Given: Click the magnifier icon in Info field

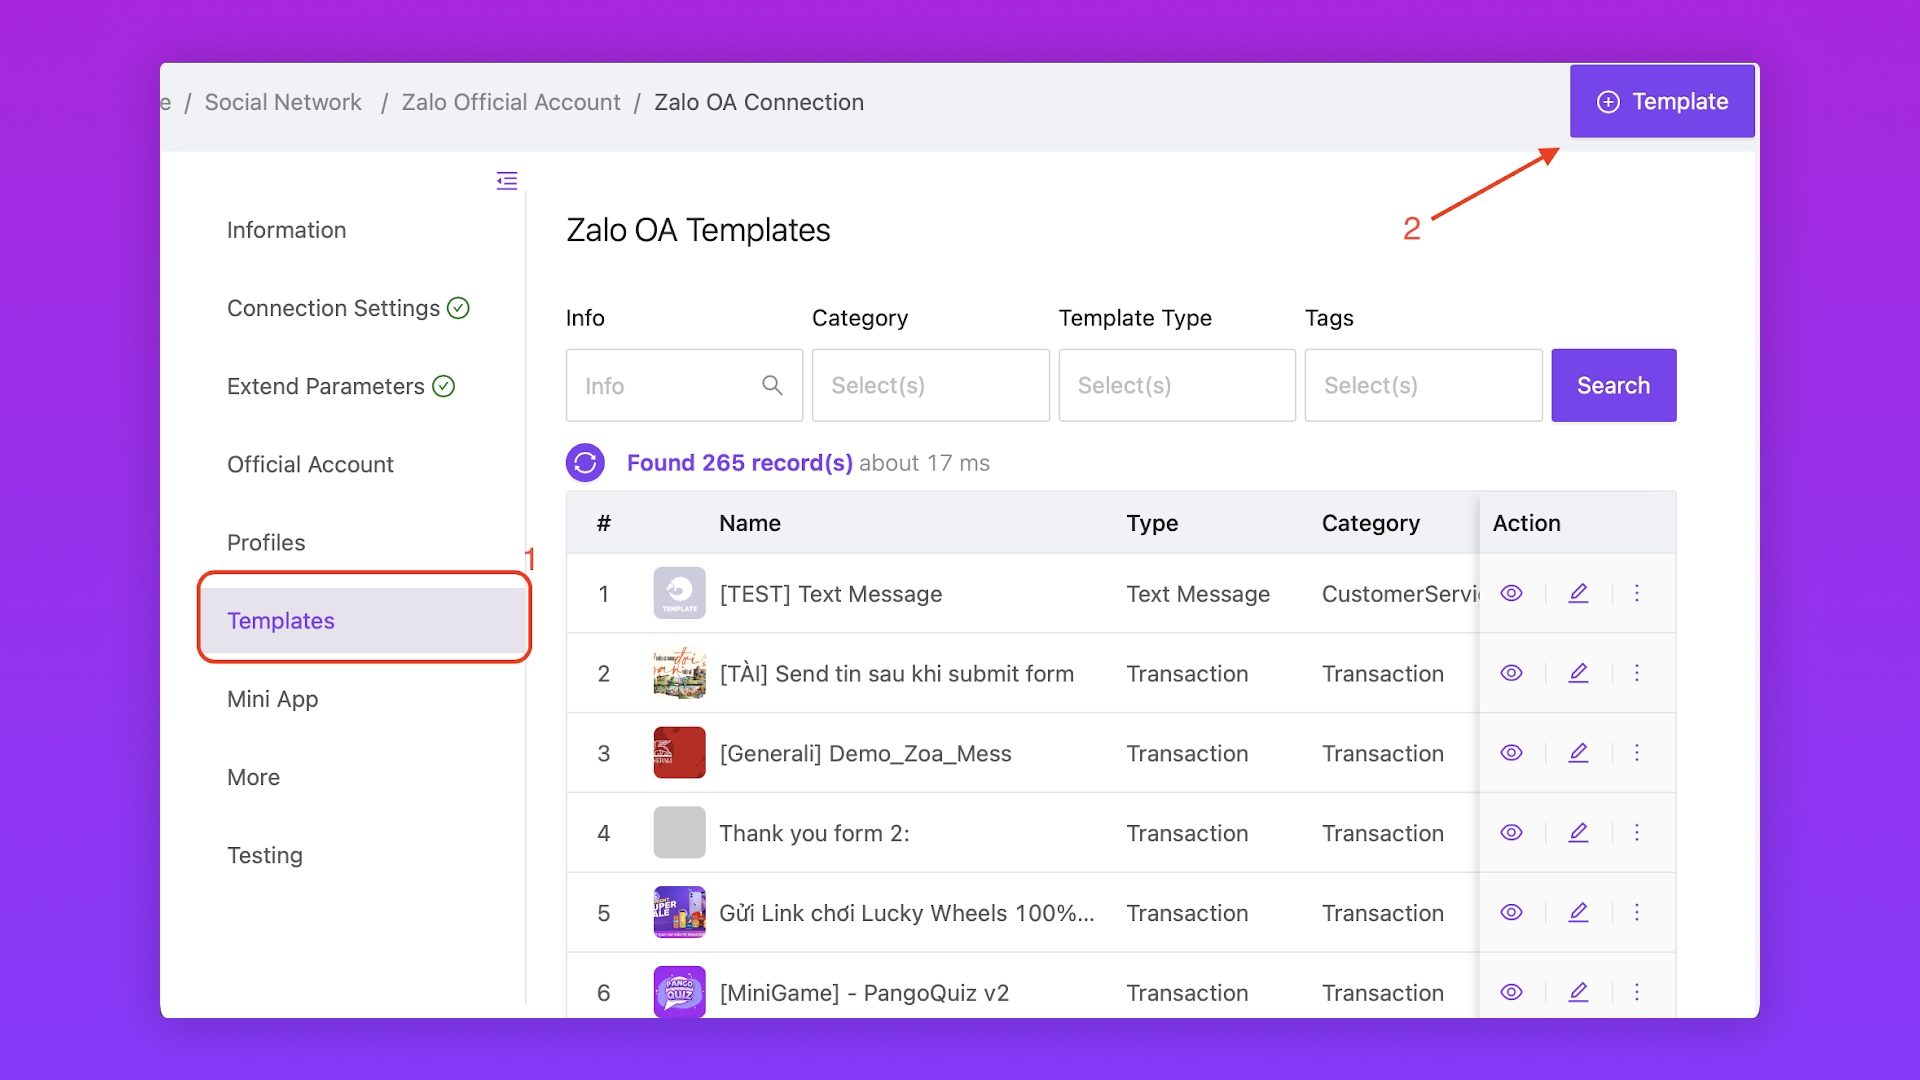Looking at the screenshot, I should coord(772,385).
